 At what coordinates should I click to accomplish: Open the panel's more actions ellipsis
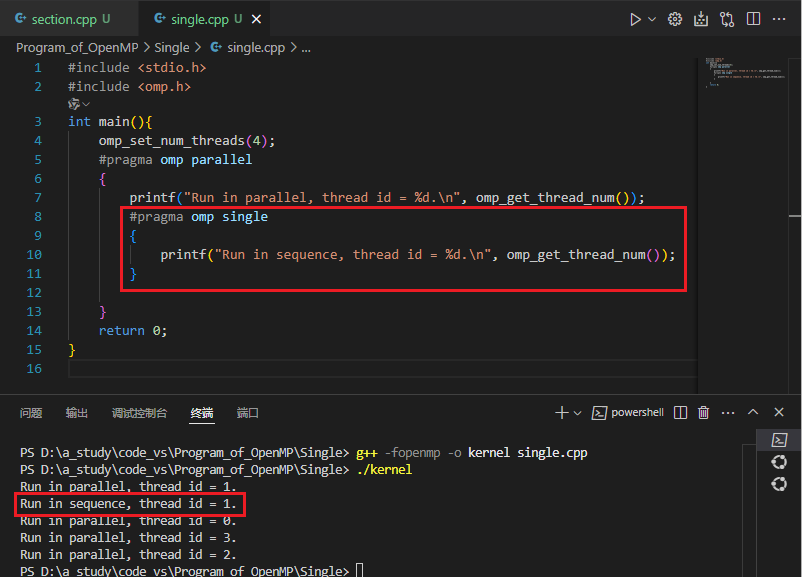tap(728, 412)
